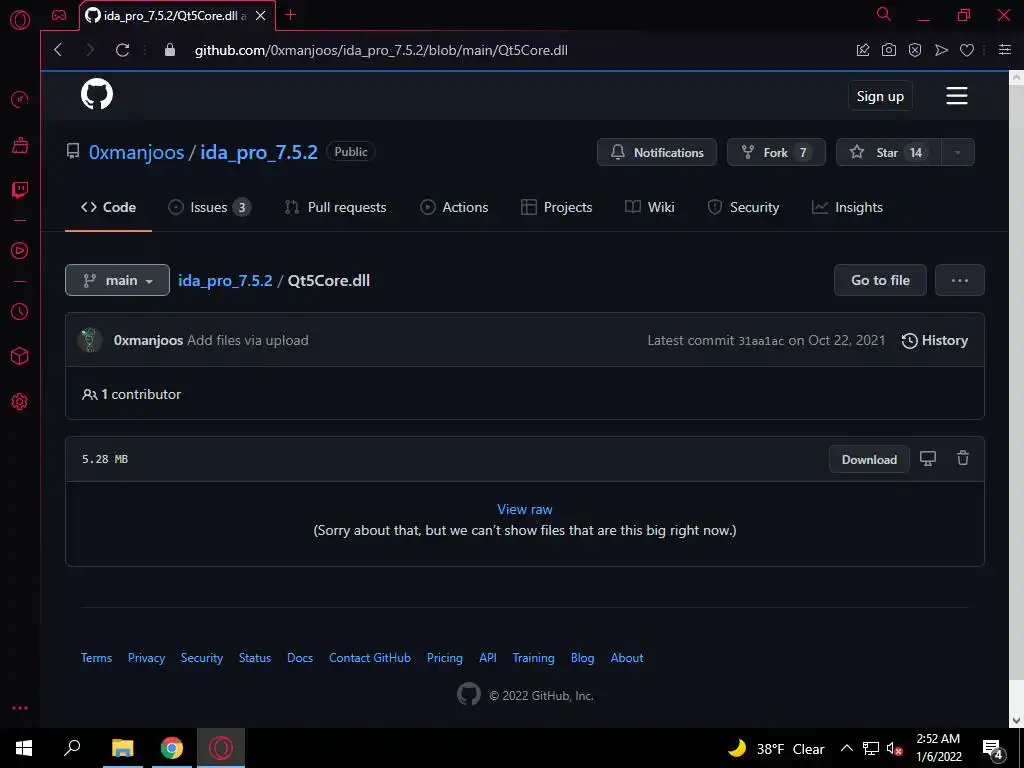The height and width of the screenshot is (768, 1024).
Task: Open the Insights tab
Action: [847, 207]
